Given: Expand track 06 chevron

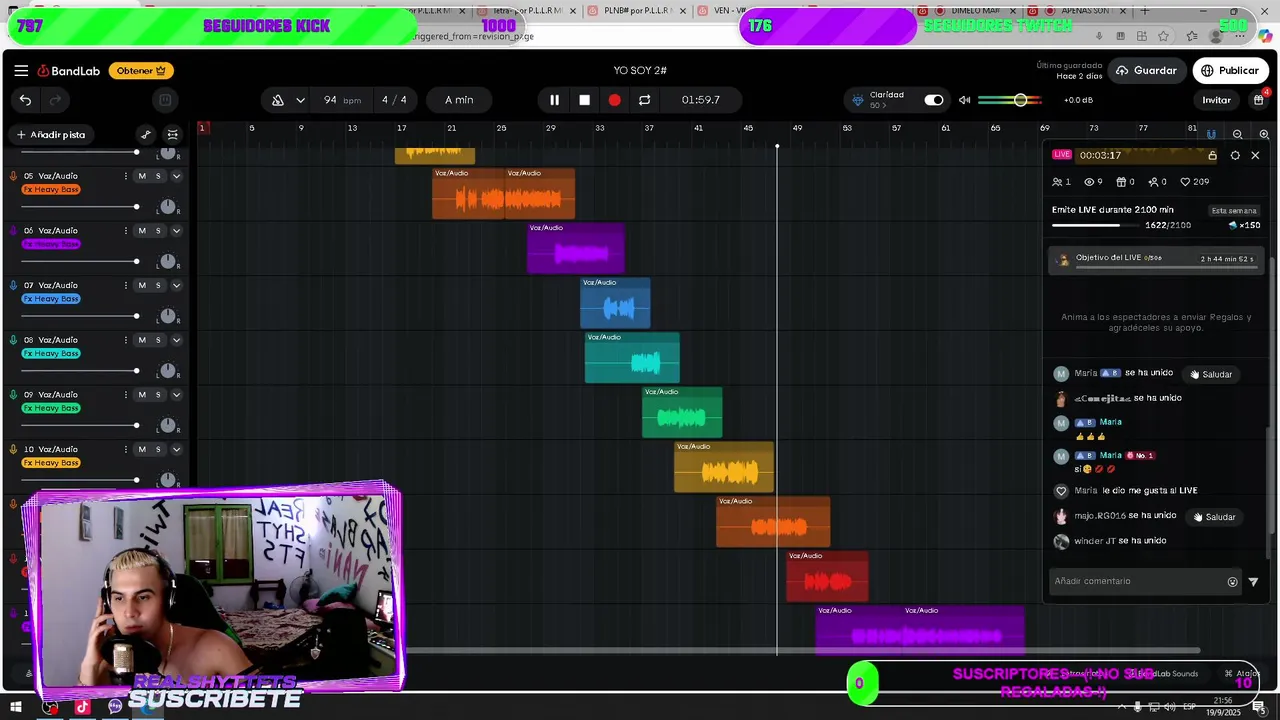Looking at the screenshot, I should point(176,231).
